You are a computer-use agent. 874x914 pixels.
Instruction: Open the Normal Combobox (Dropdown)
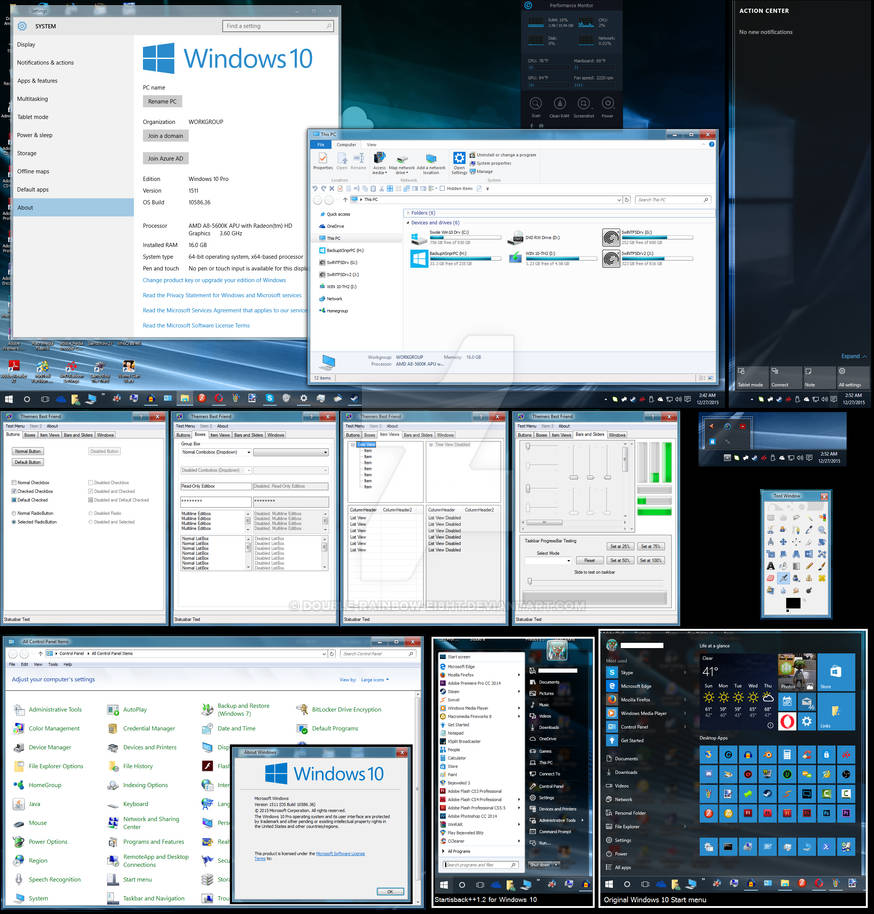(x=216, y=452)
